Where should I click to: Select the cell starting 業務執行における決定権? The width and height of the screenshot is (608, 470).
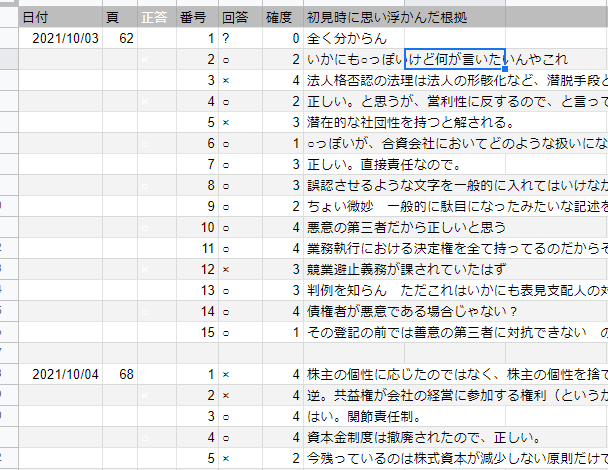354,248
